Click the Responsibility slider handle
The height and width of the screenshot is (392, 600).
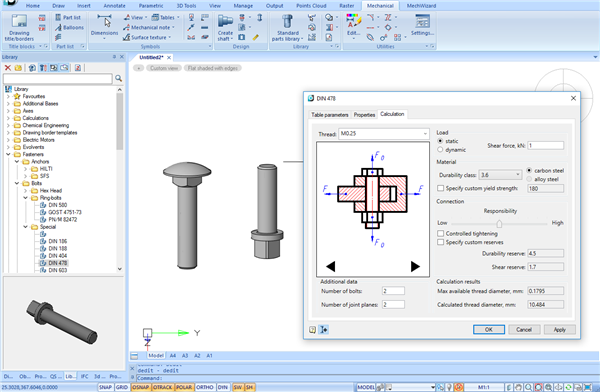coord(499,223)
